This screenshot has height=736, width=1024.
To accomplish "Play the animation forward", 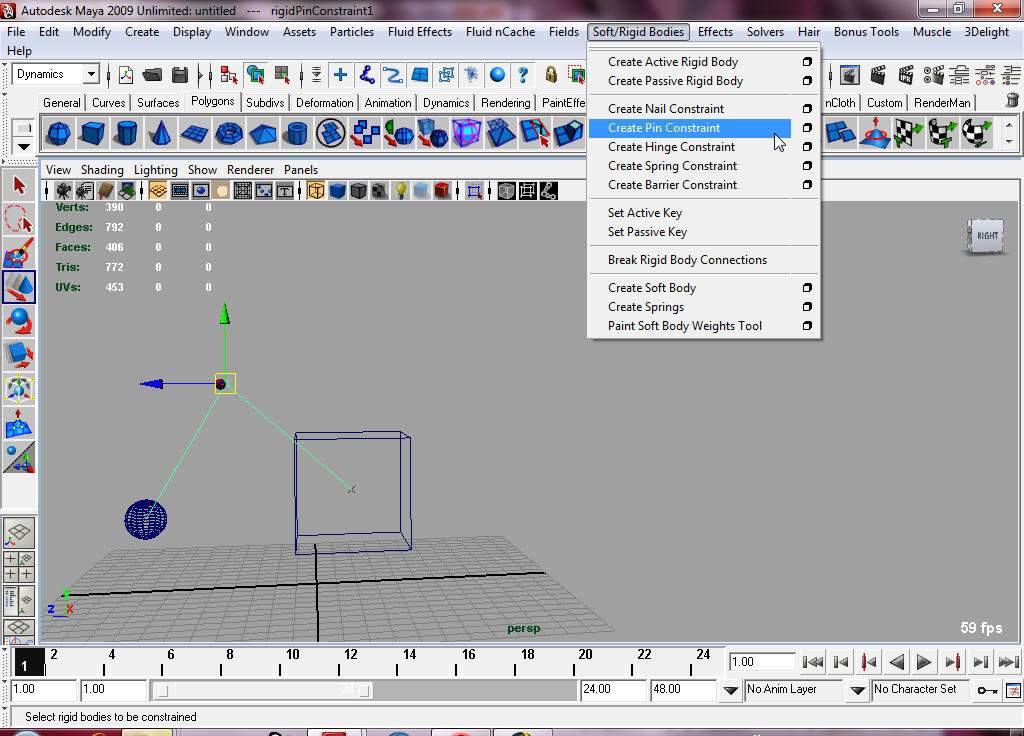I will pyautogui.click(x=923, y=662).
